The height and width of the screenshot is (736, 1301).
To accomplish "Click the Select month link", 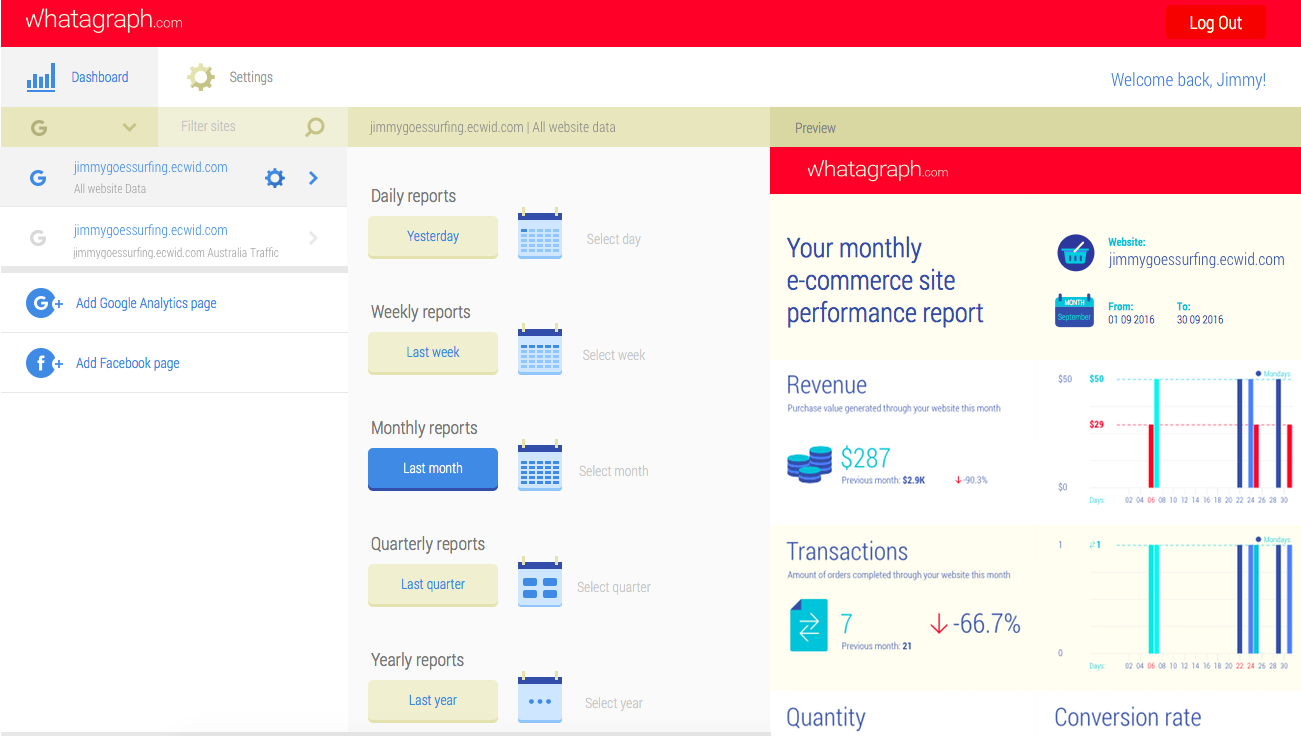I will pos(614,471).
